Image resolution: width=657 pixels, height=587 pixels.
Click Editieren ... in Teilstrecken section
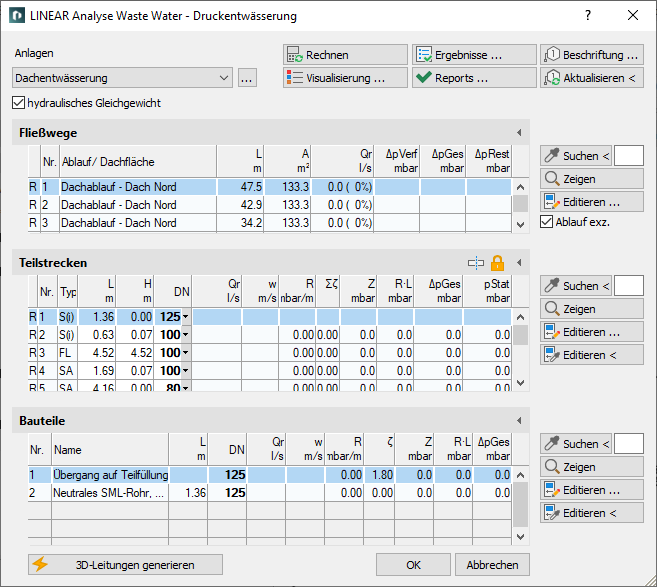pos(592,332)
